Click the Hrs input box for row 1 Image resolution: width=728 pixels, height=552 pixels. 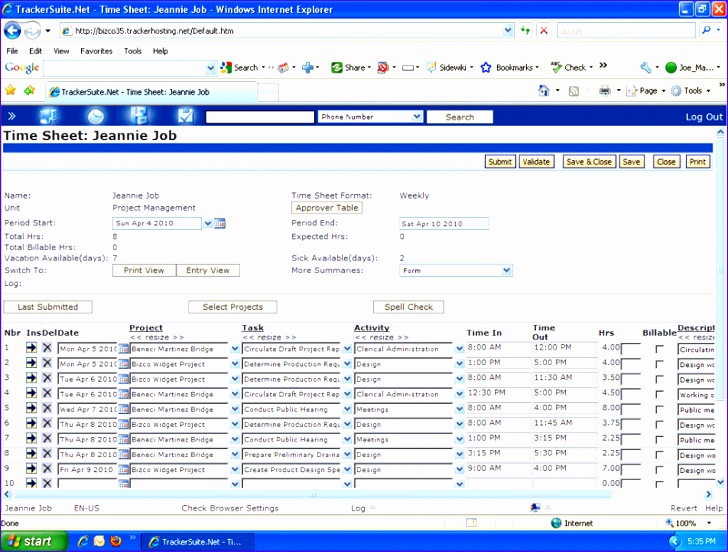pyautogui.click(x=630, y=349)
